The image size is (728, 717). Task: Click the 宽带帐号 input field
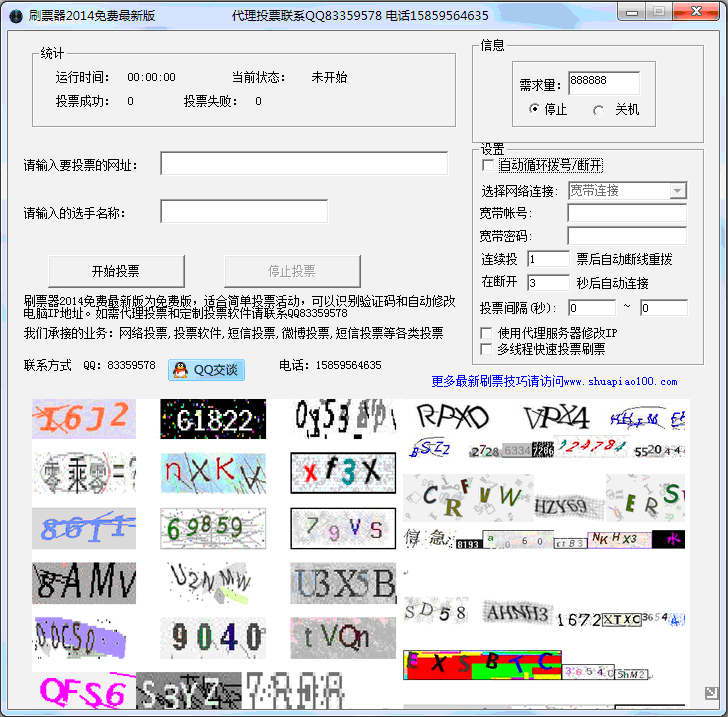pyautogui.click(x=627, y=213)
